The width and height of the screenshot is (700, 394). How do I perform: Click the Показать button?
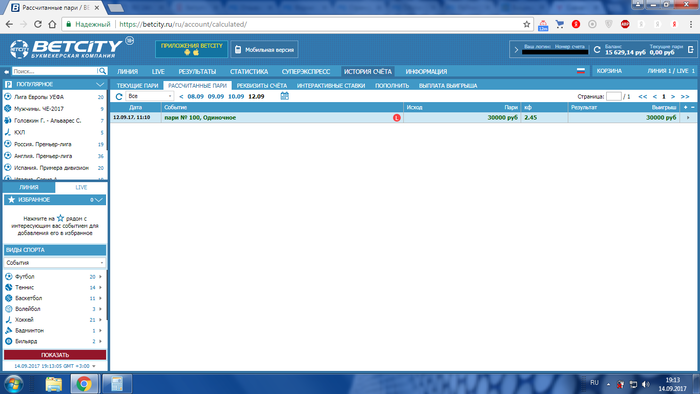coord(55,355)
